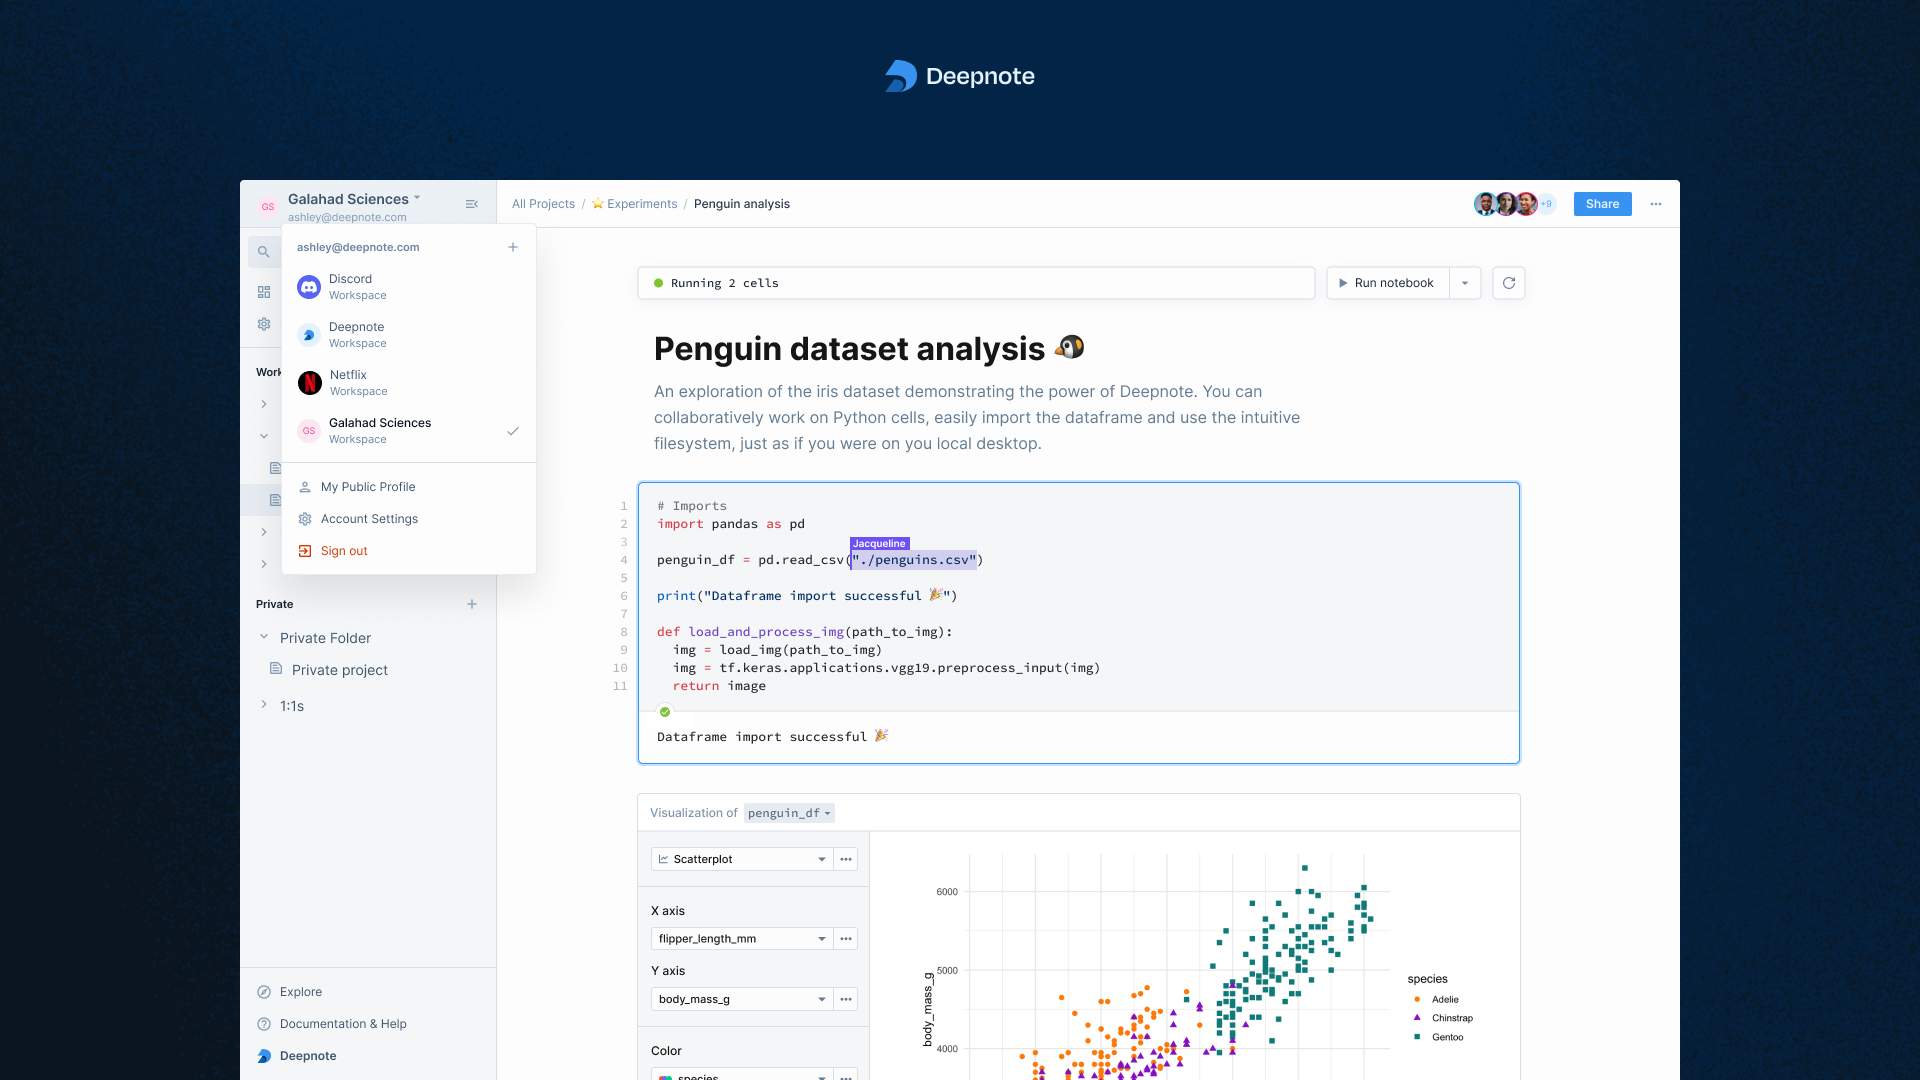Viewport: 1920px width, 1080px height.
Task: Click the star icon beside Experiments breadcrumb
Action: (x=598, y=204)
